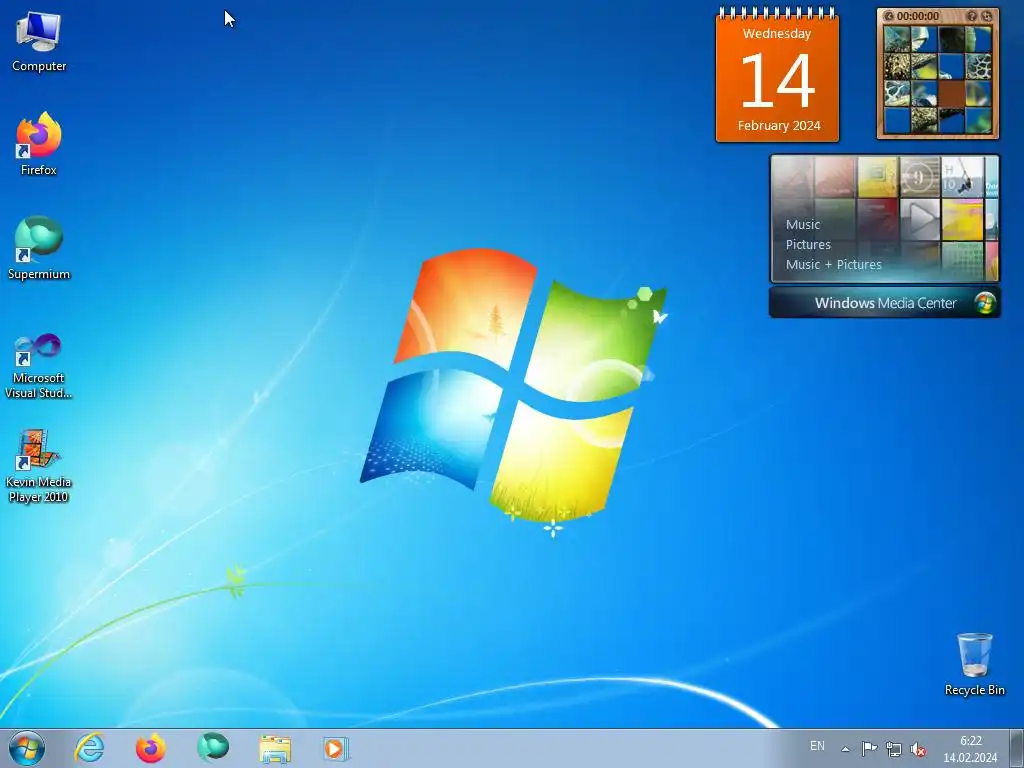
Task: Show the puzzle gadget solved picture hint
Action: click(972, 16)
